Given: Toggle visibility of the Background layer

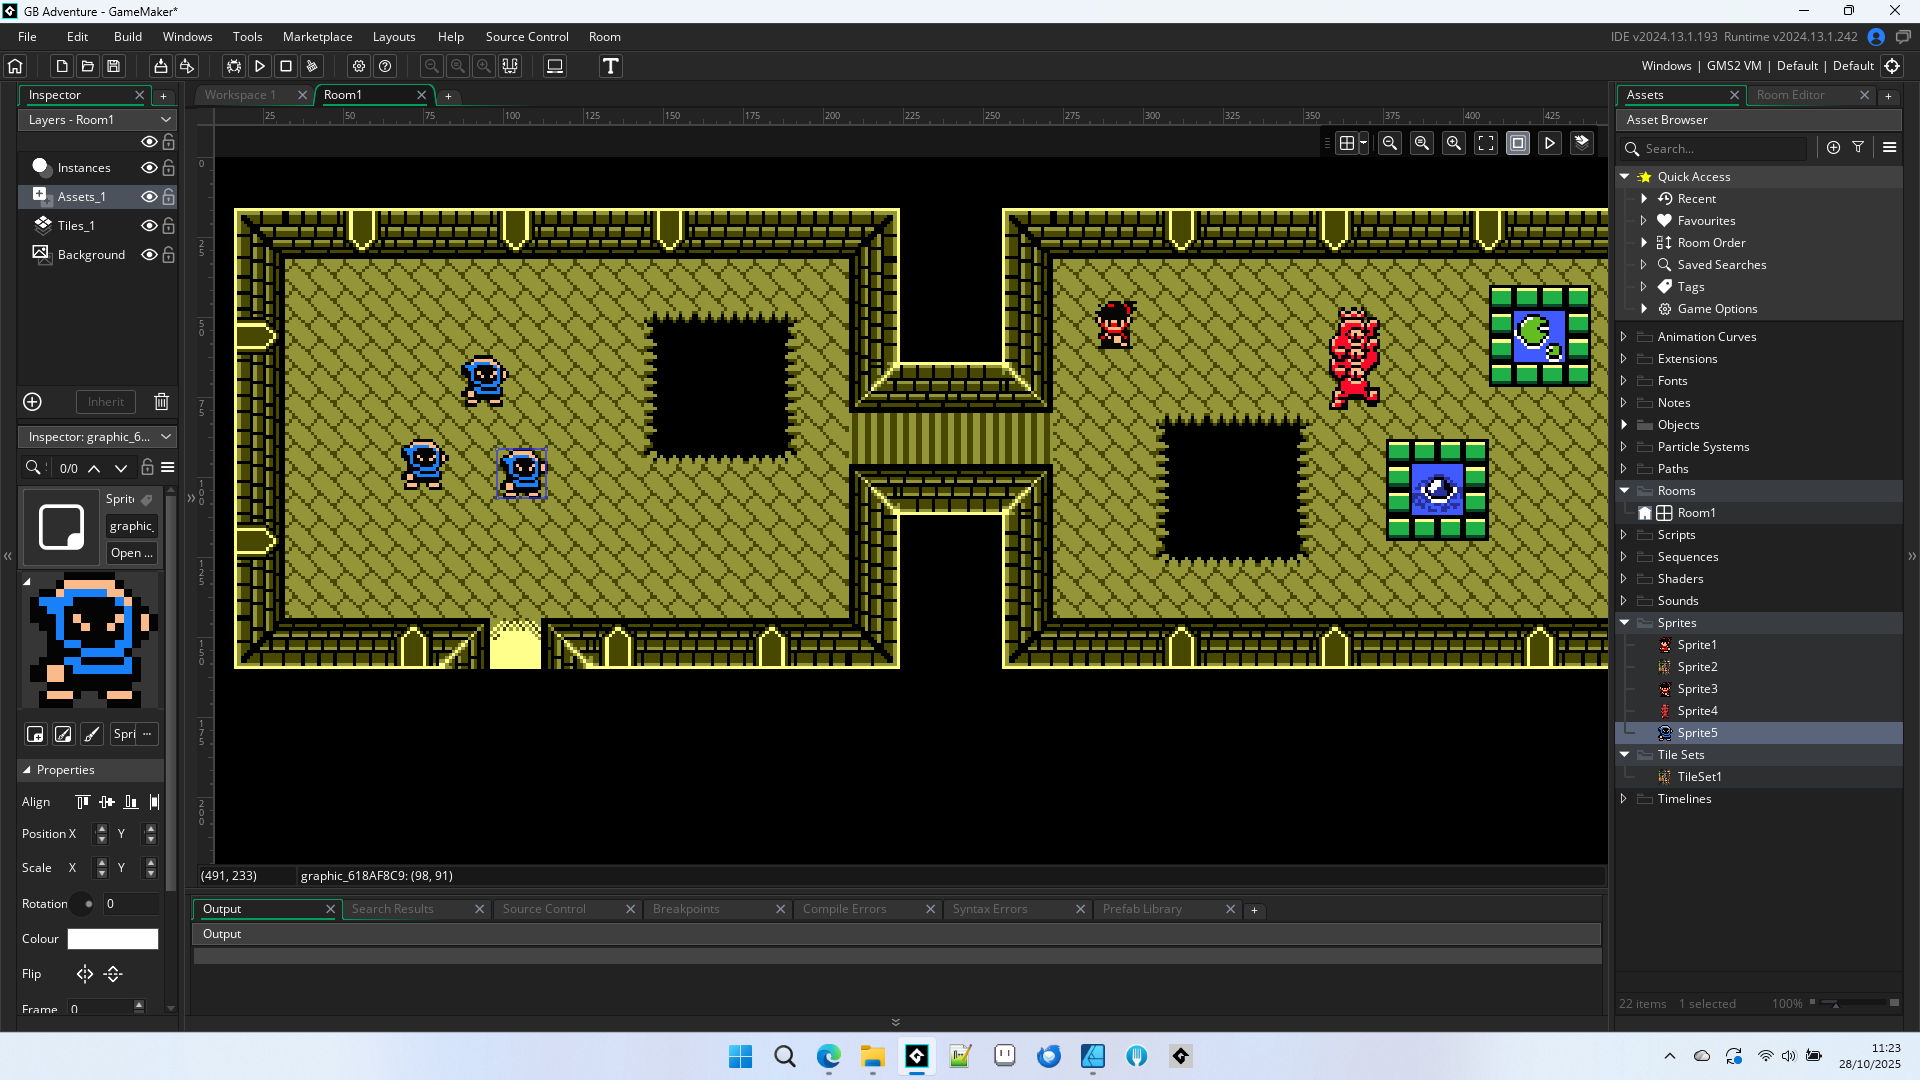Looking at the screenshot, I should [x=149, y=255].
